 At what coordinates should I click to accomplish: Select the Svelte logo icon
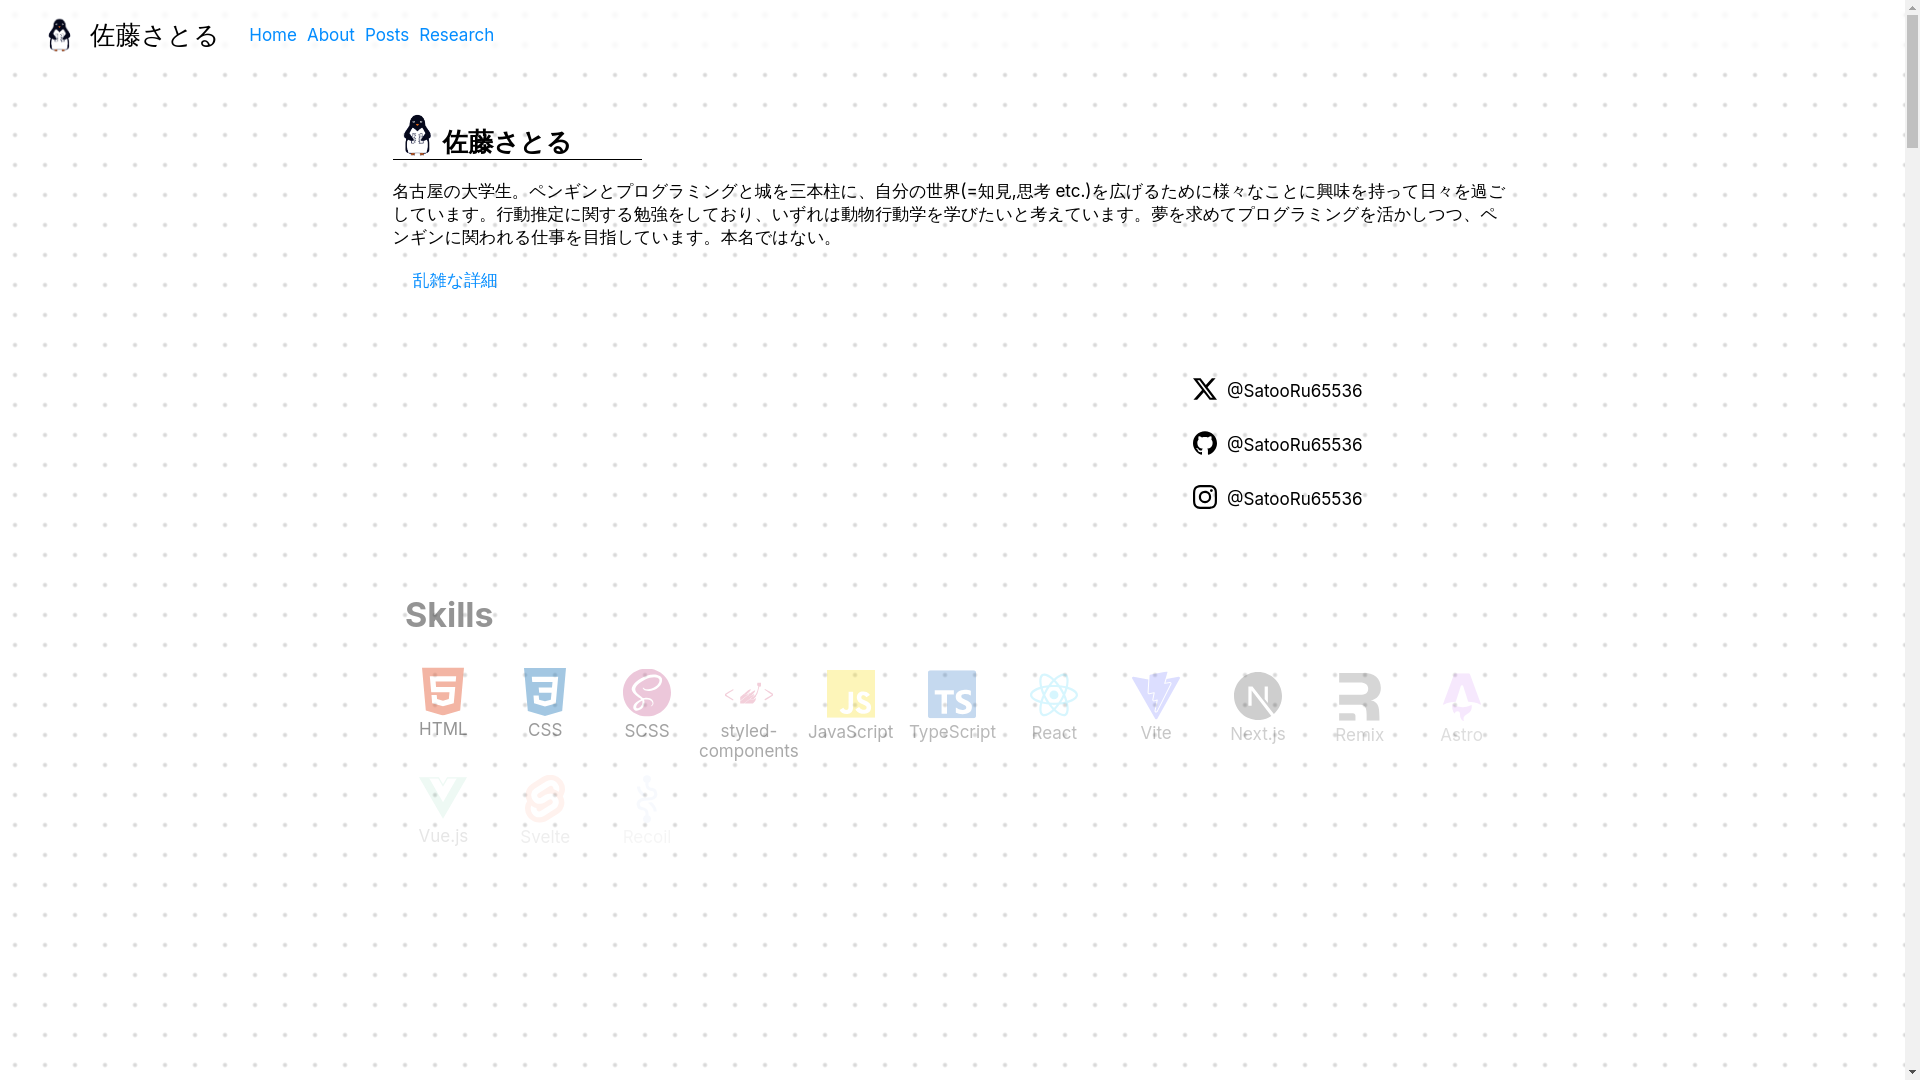click(x=545, y=799)
